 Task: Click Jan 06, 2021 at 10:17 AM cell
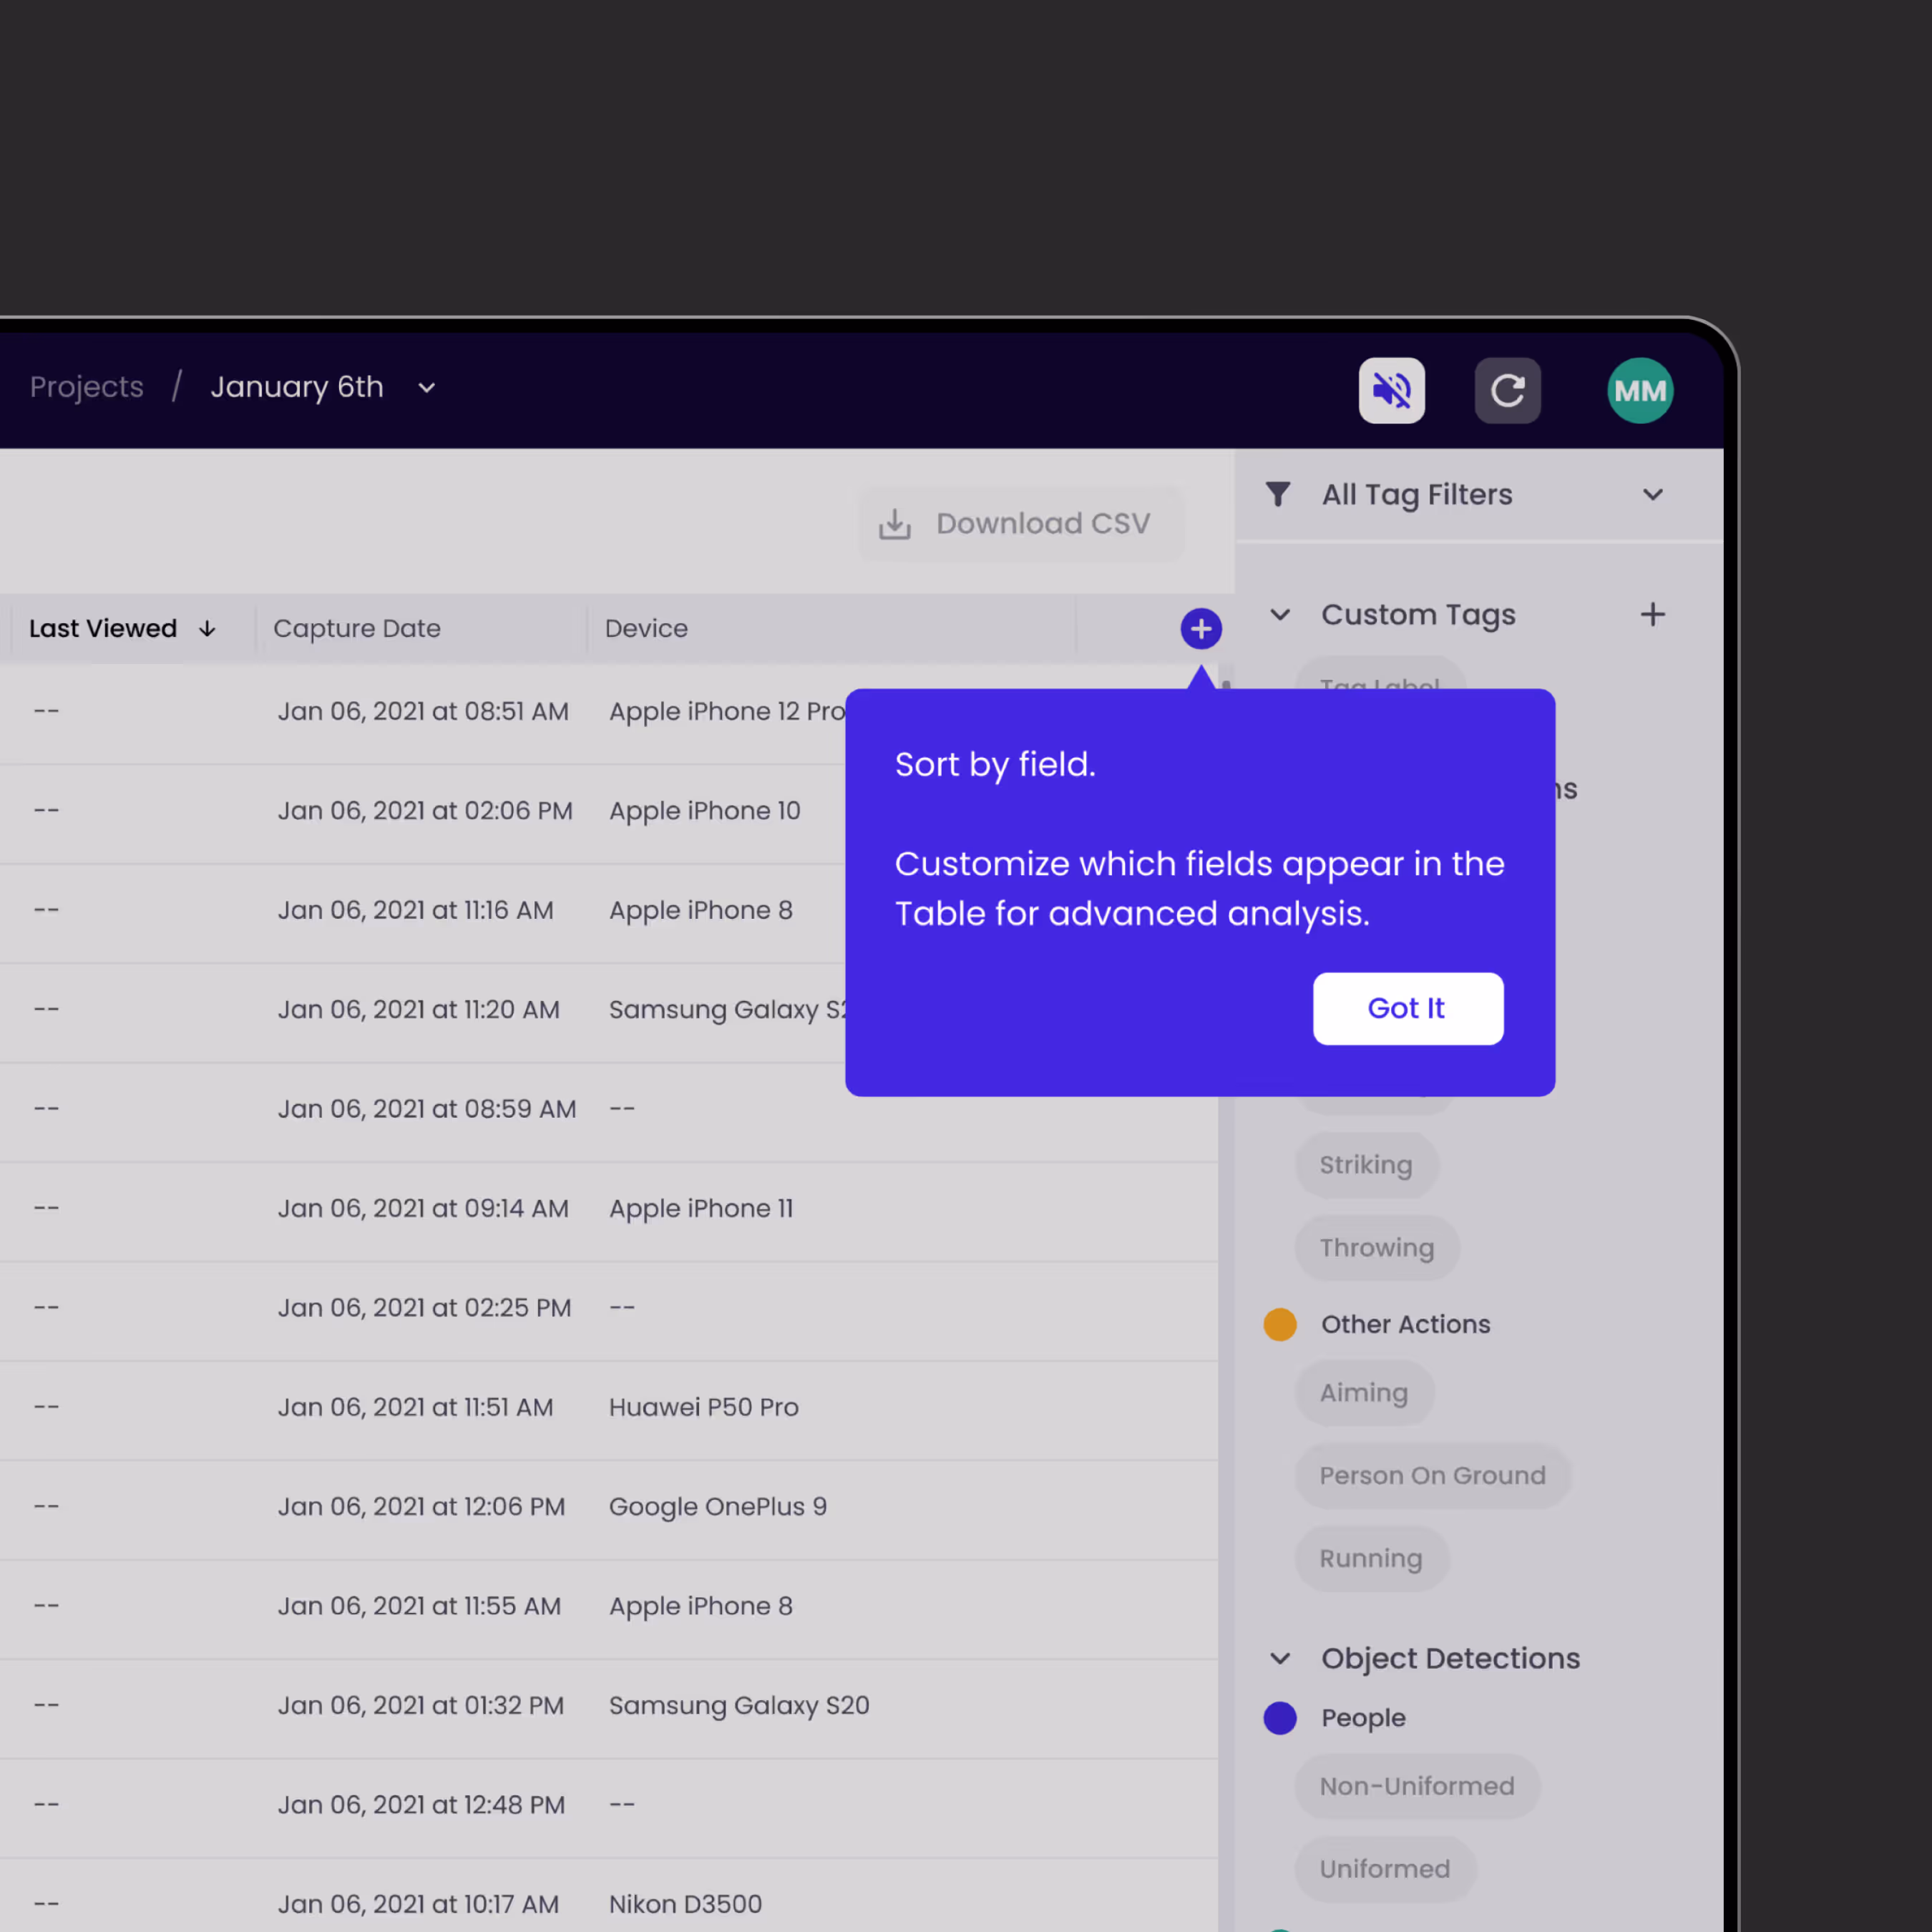click(418, 1904)
